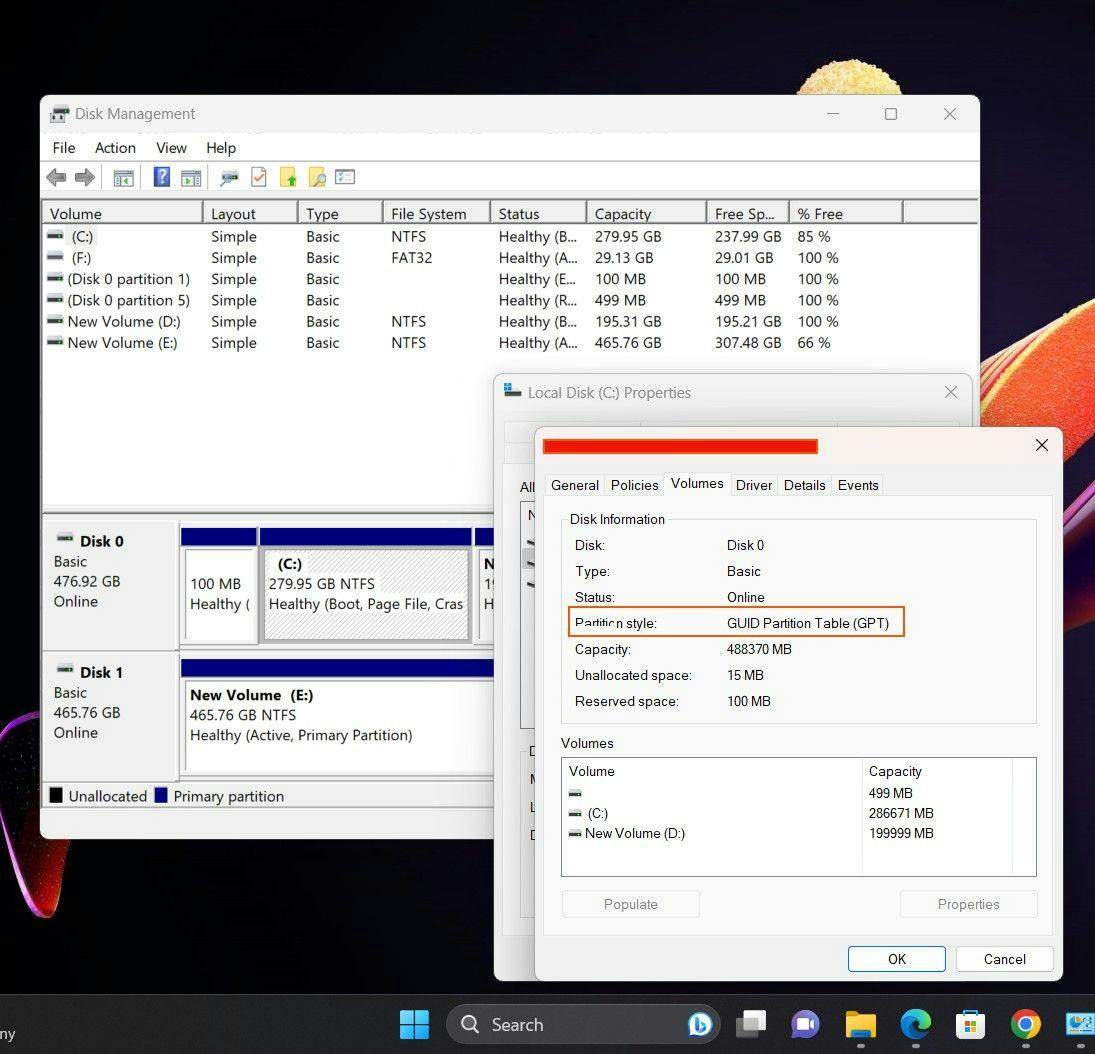
Task: Select the Disk 0 header panel icon
Action: click(66, 541)
